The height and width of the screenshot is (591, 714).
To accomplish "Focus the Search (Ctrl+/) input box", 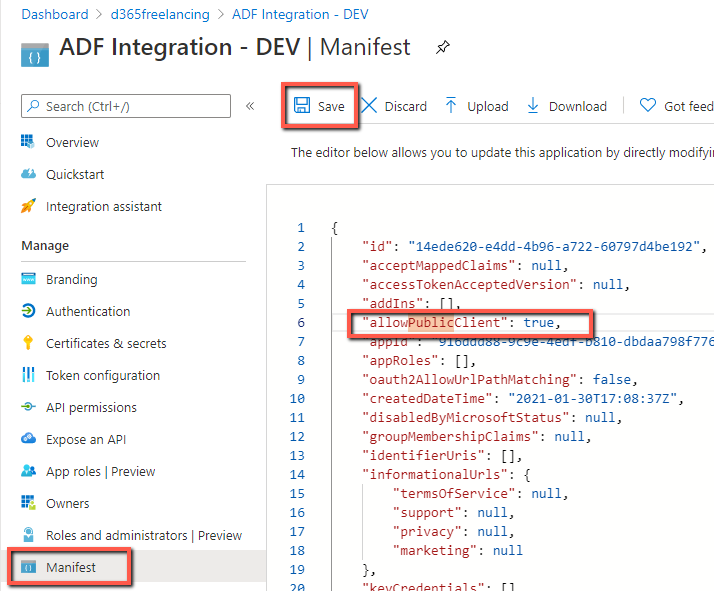I will 126,106.
